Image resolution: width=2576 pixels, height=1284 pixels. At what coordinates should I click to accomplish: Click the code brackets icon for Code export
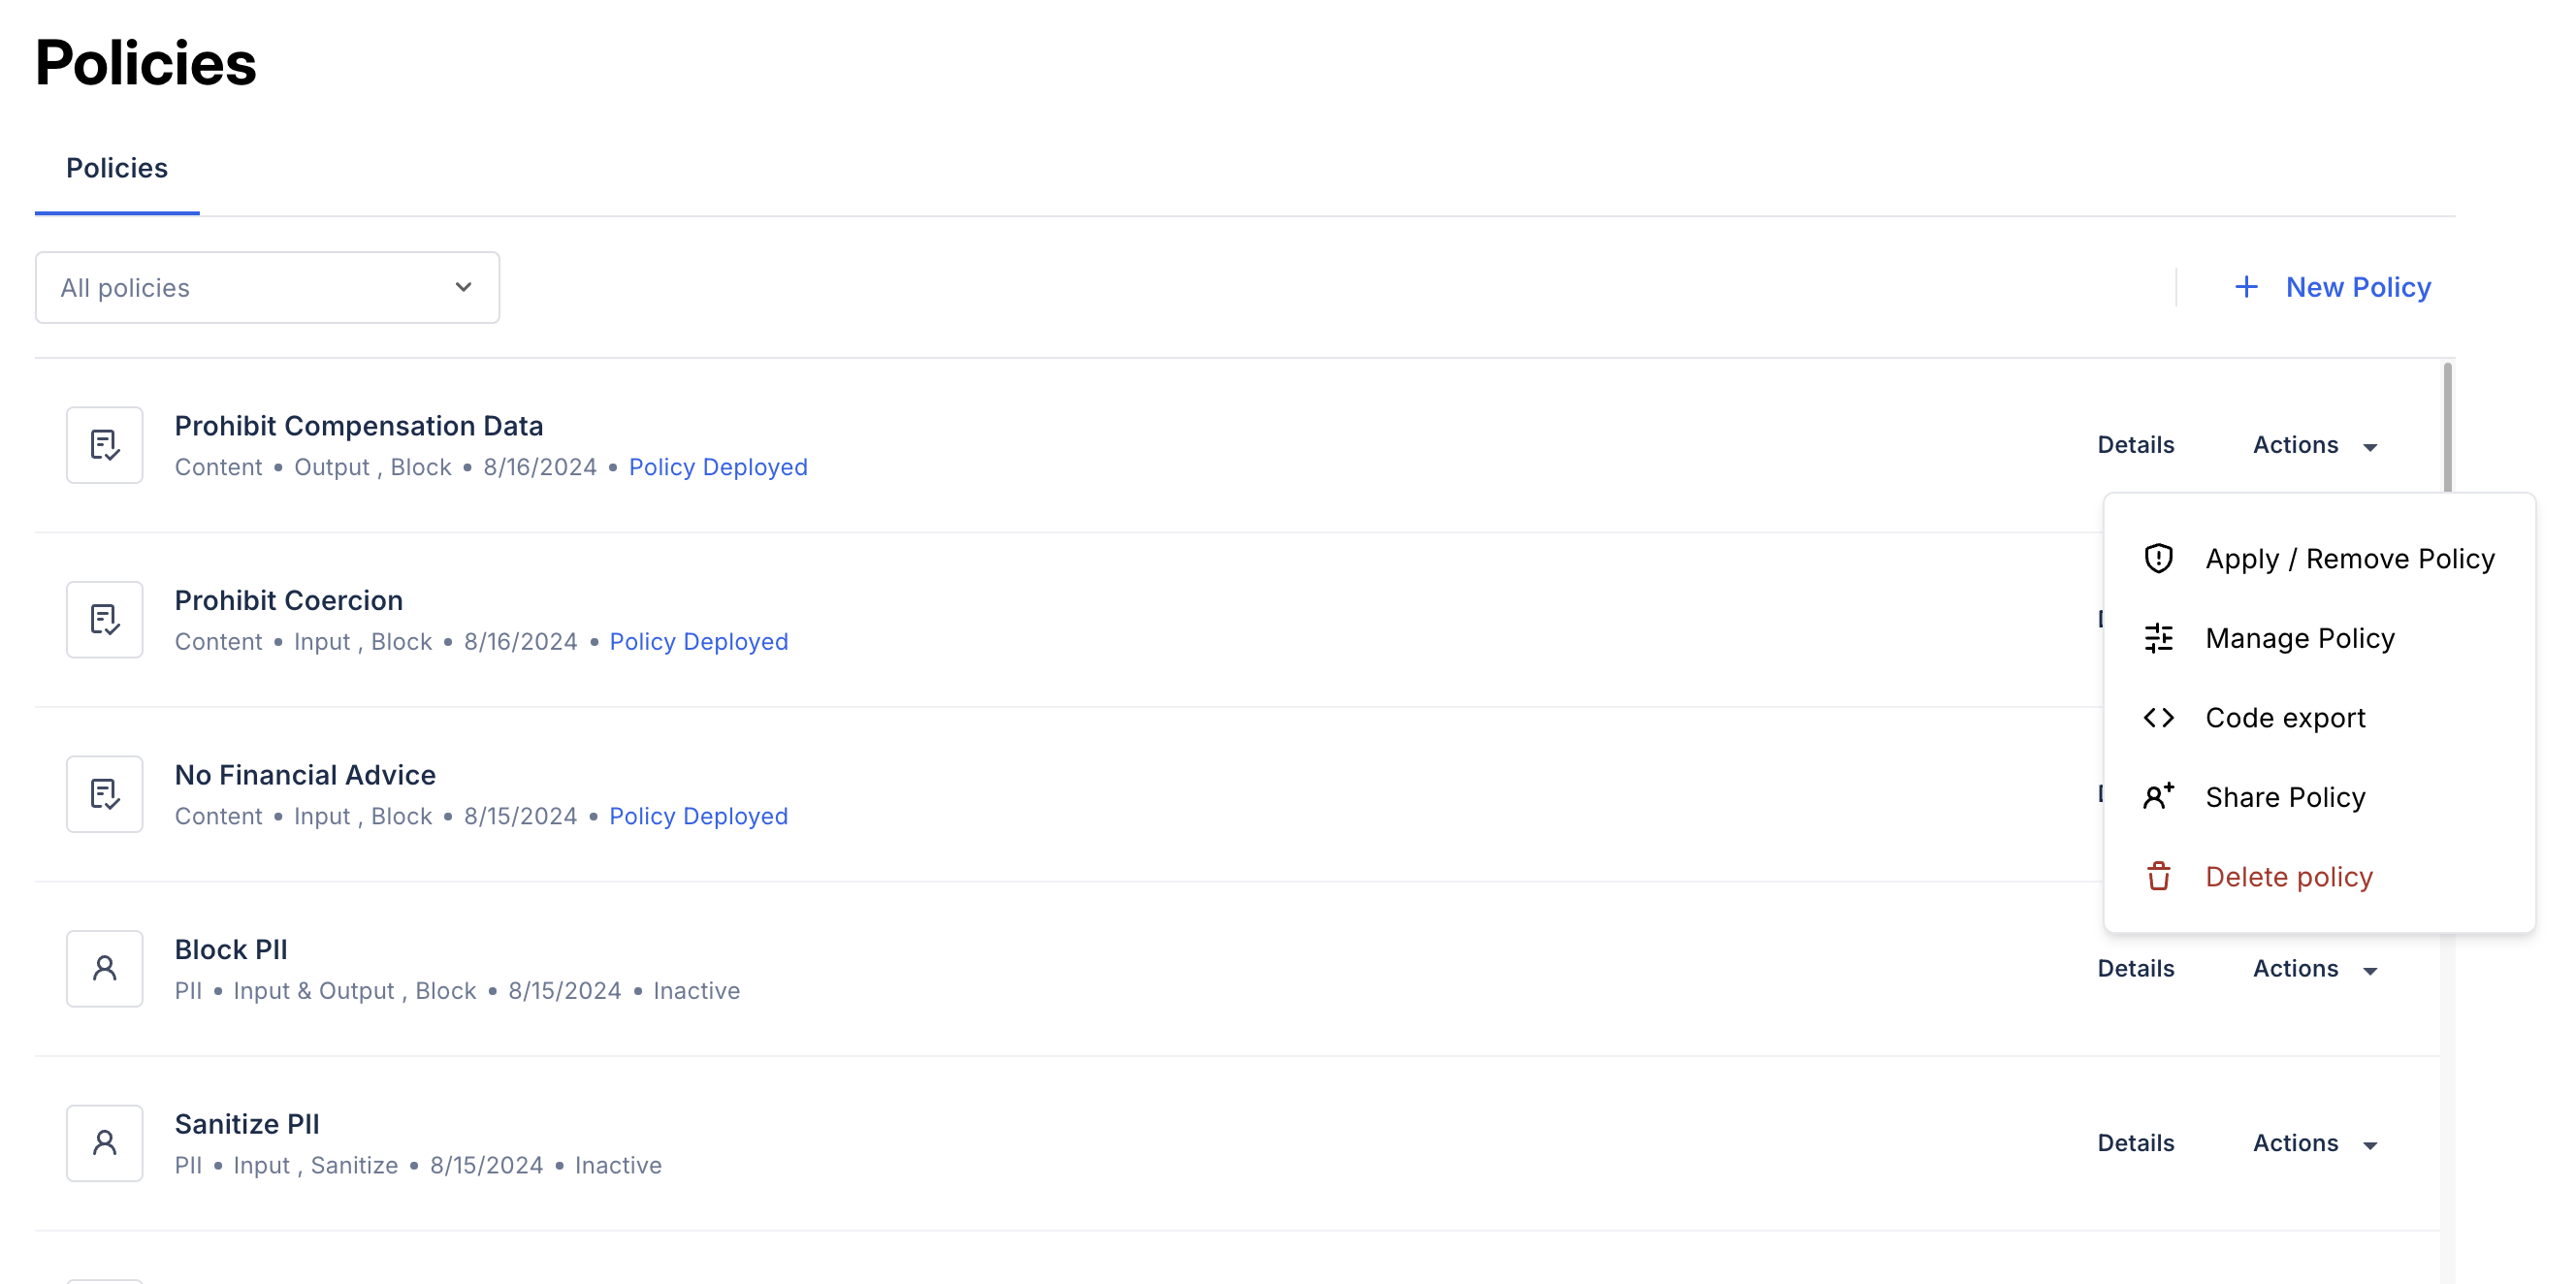pos(2159,718)
